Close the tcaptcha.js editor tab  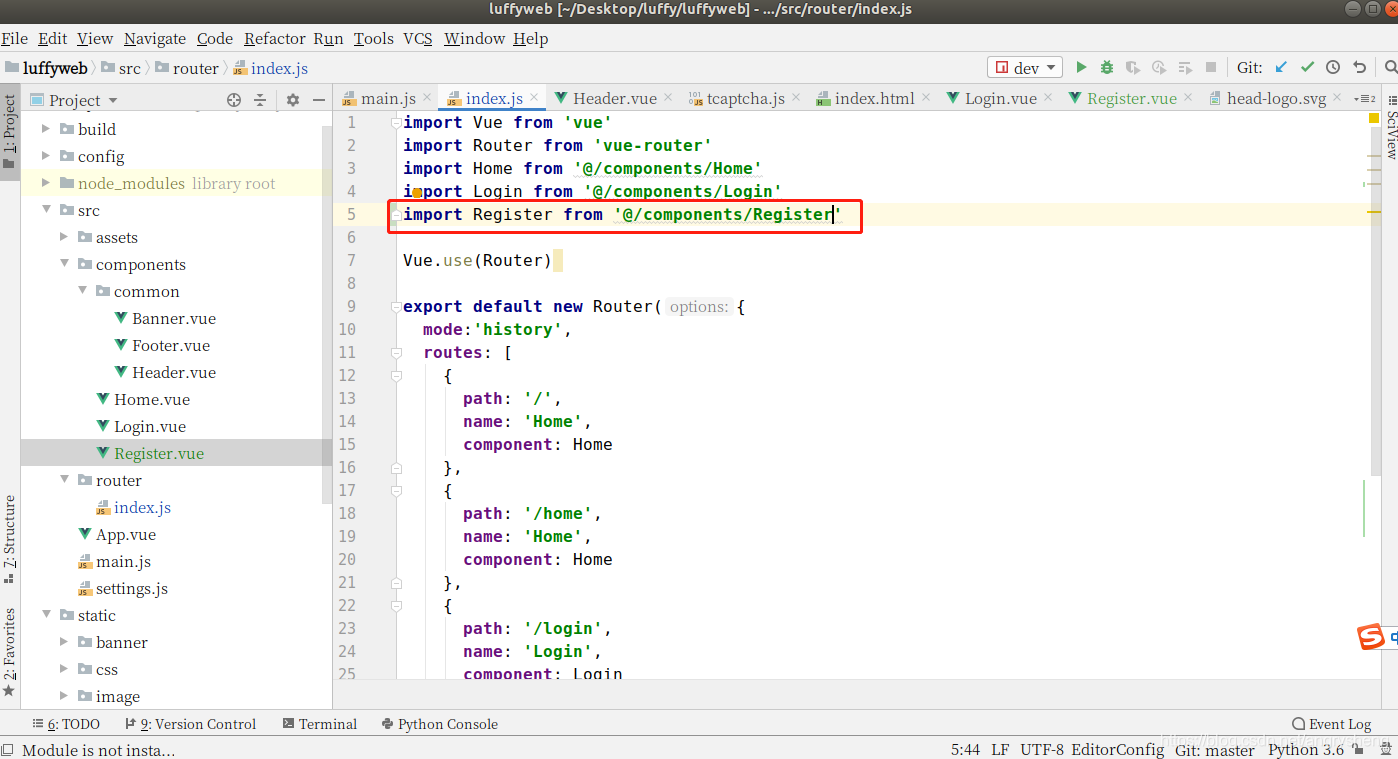[796, 97]
